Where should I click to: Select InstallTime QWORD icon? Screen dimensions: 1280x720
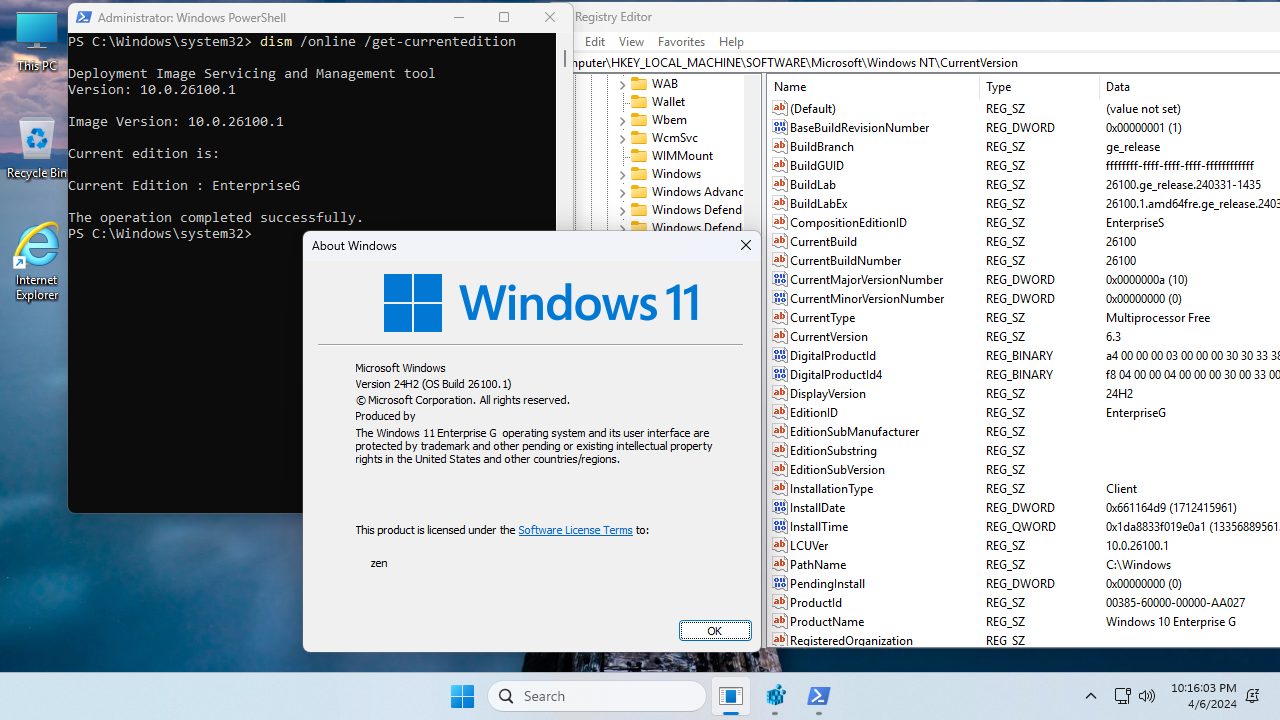[x=780, y=526]
